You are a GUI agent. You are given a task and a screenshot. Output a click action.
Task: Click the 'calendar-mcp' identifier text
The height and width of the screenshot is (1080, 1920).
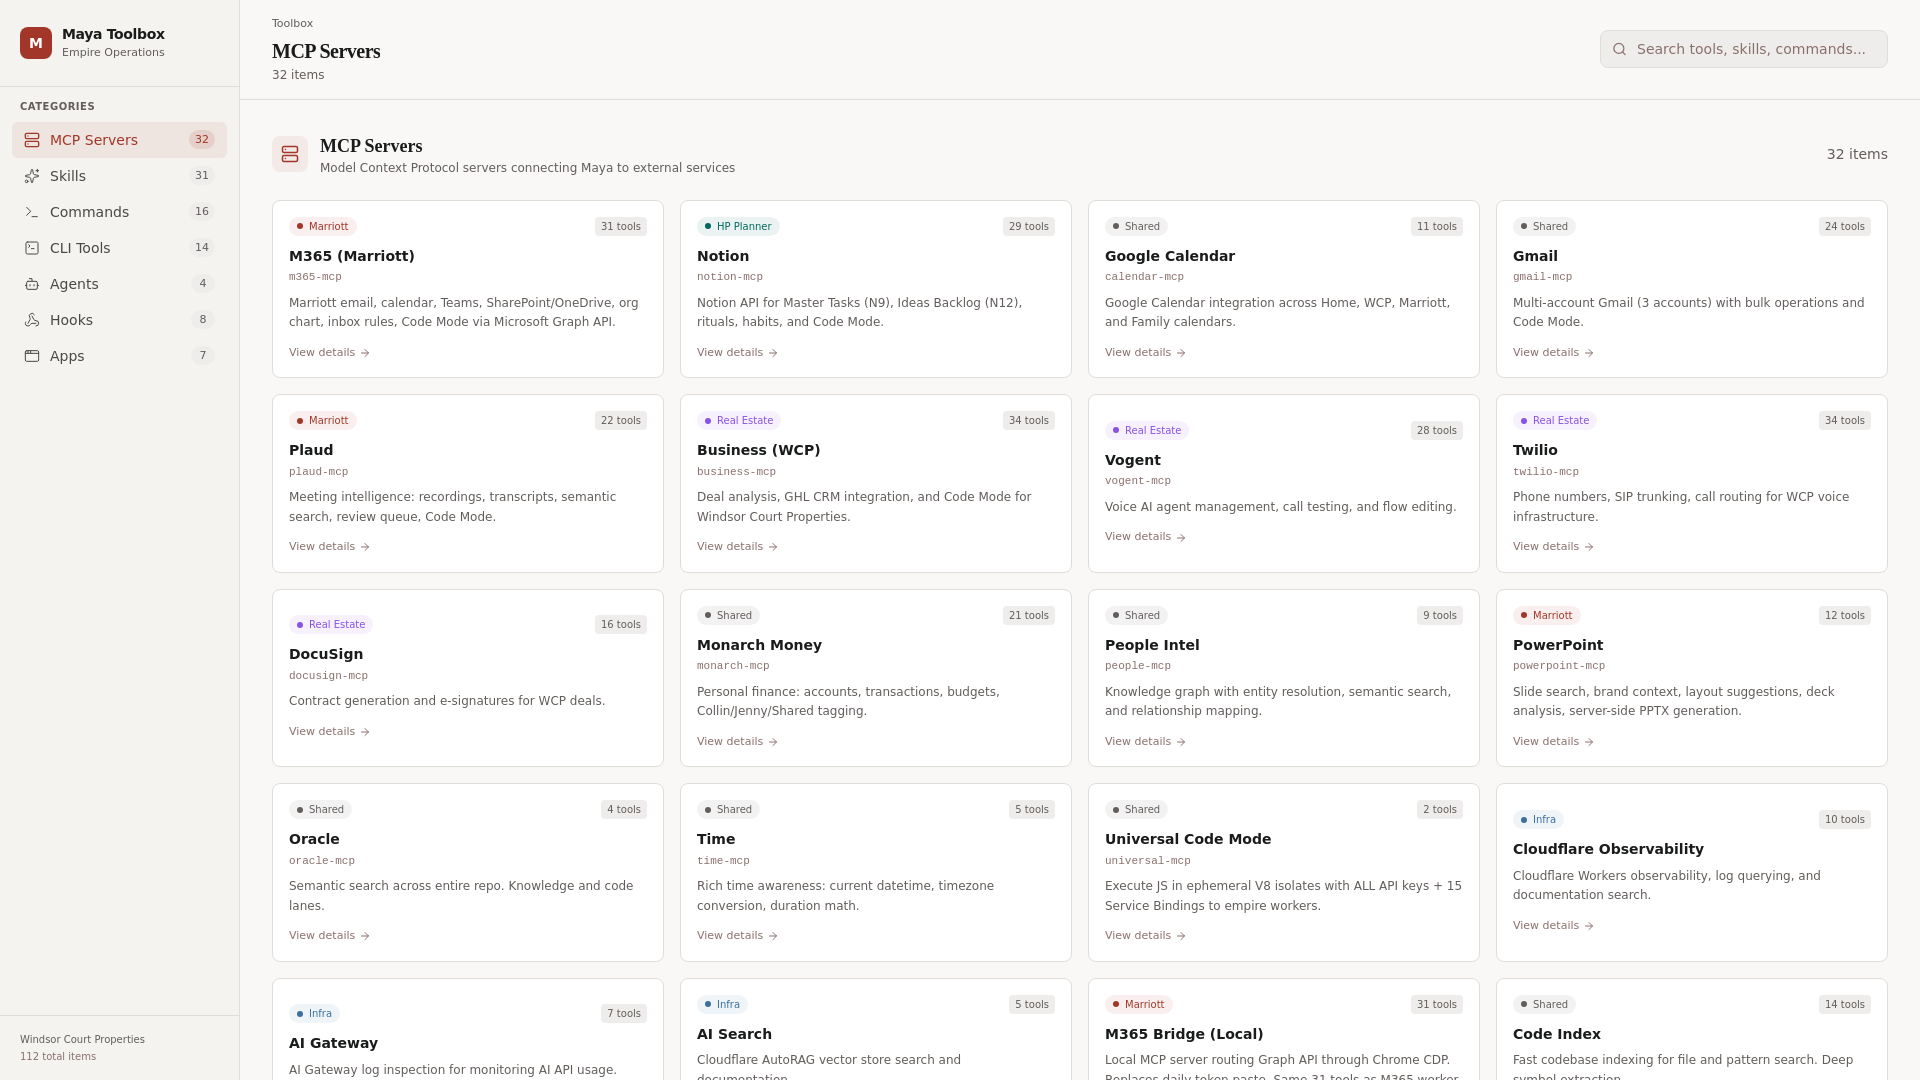pos(1144,277)
